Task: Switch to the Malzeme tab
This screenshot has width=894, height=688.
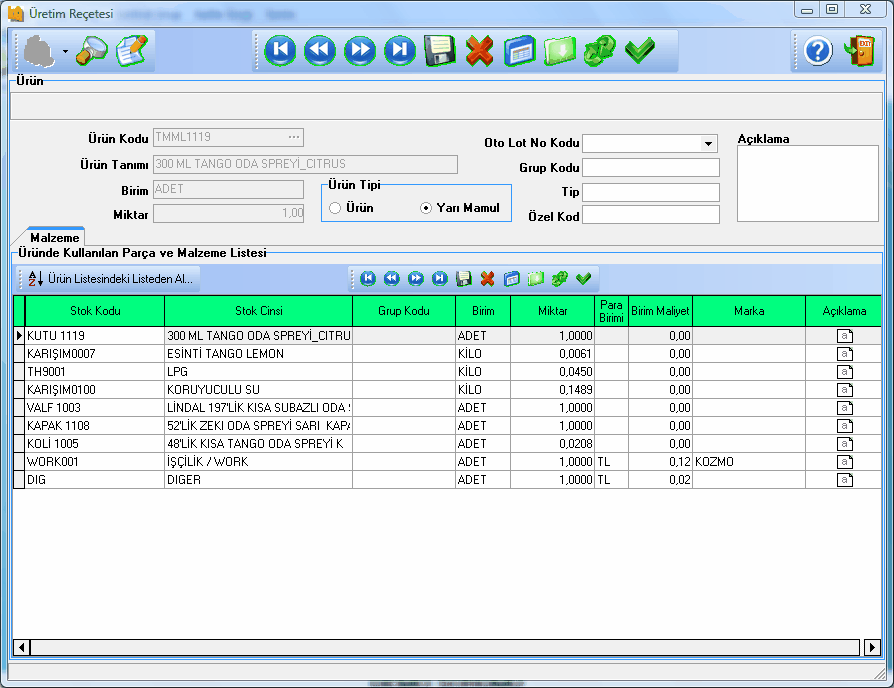Action: point(55,238)
